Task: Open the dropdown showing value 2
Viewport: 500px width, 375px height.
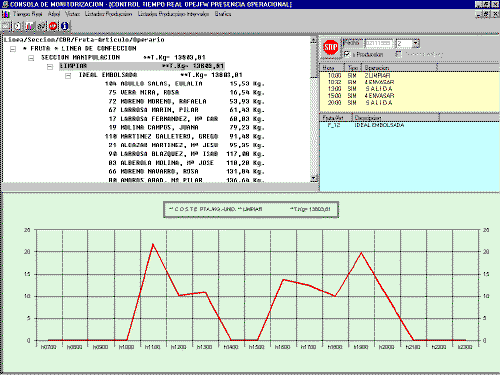Action: [415, 43]
